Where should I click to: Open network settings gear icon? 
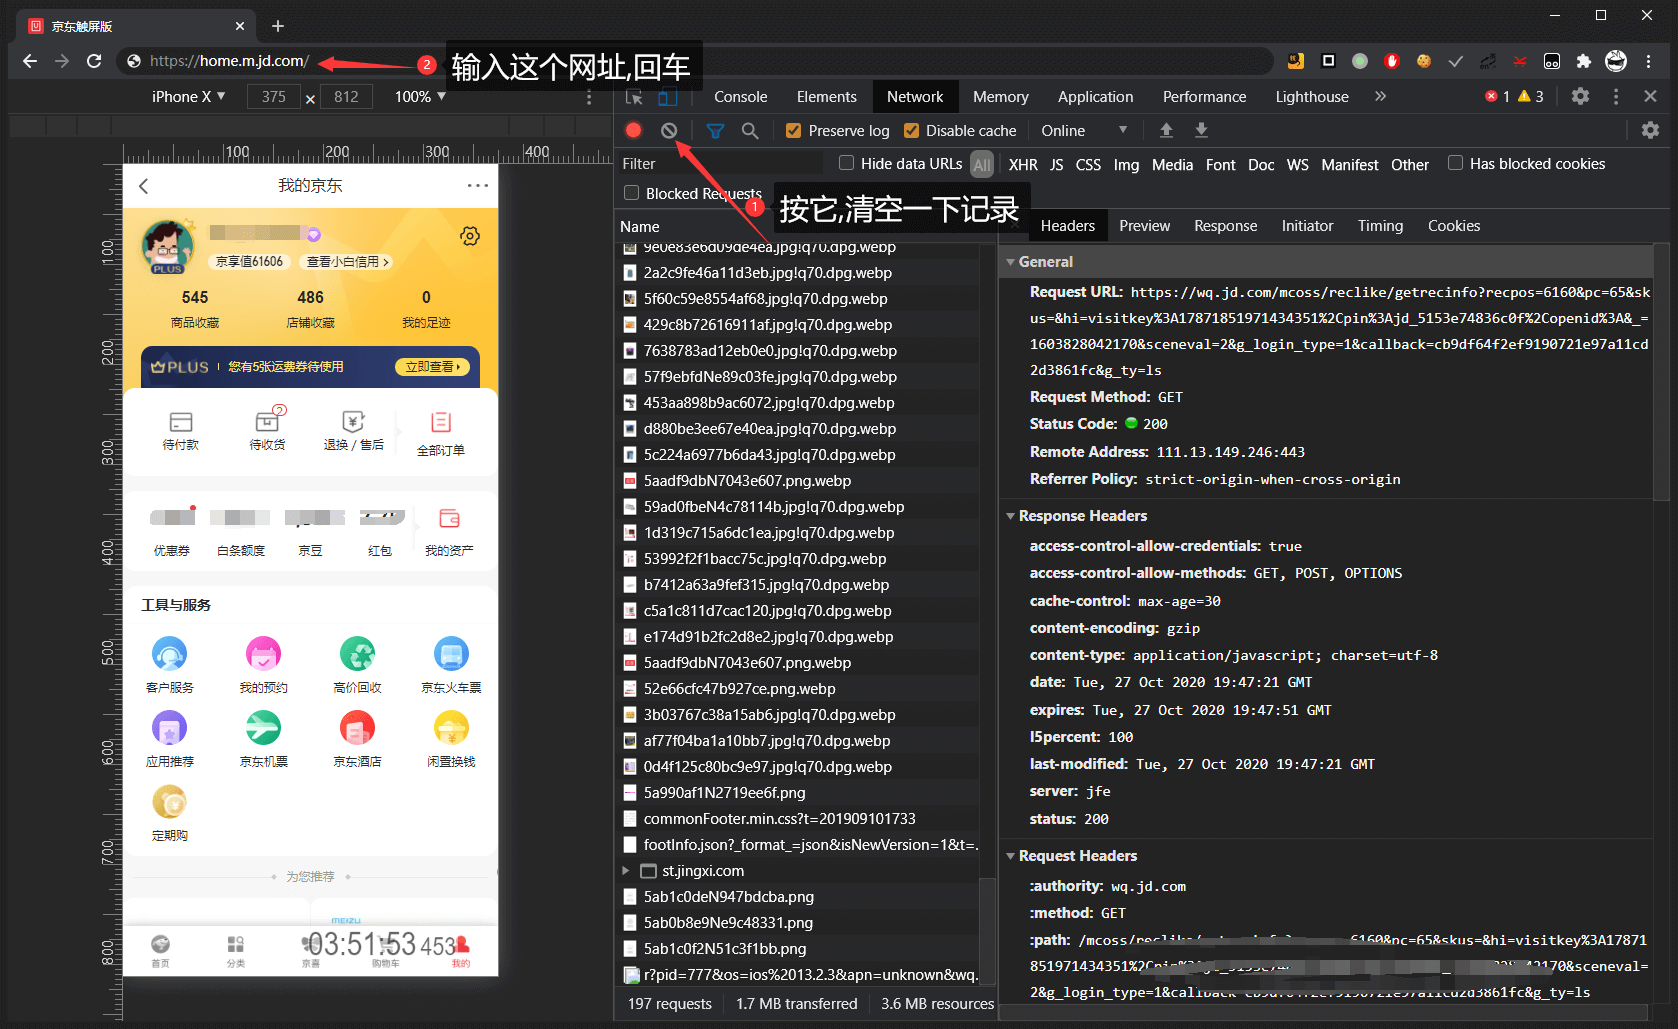click(x=1650, y=130)
